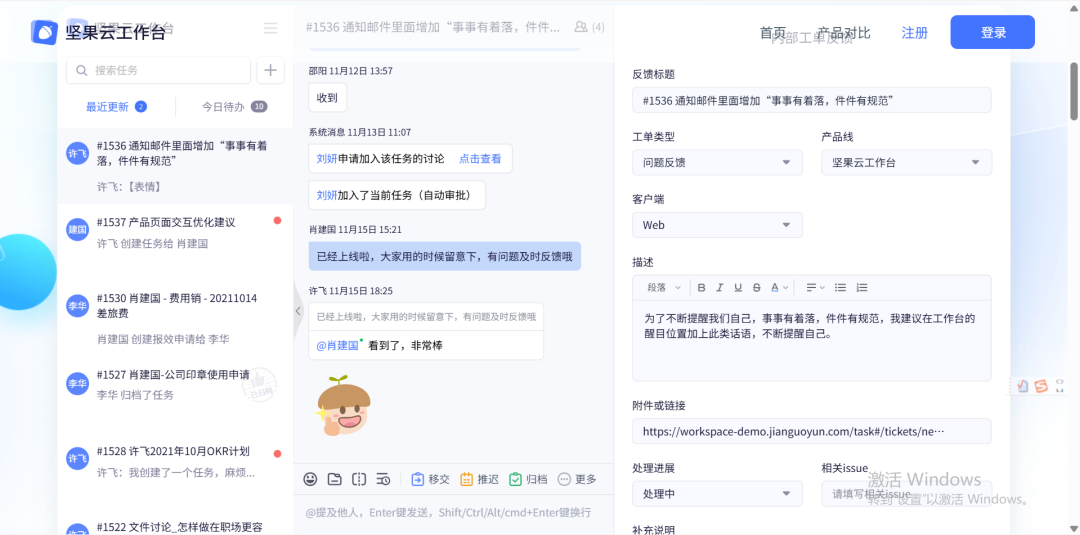Image resolution: width=1080 pixels, height=535 pixels.
Task: Click the 建国 avatar on task #1537
Action: coord(77,229)
